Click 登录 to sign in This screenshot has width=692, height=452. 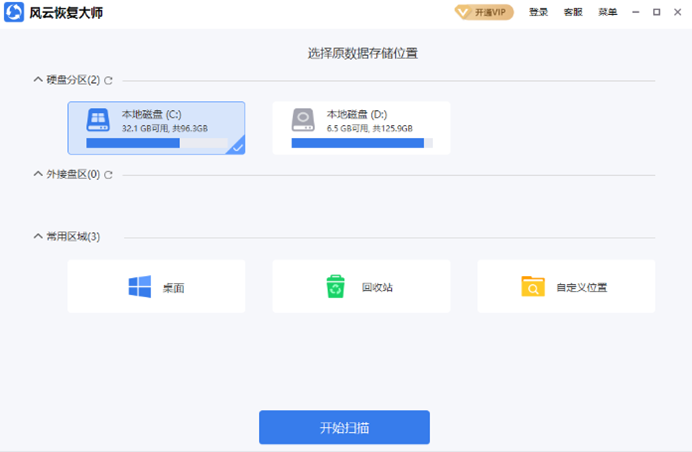pos(538,12)
